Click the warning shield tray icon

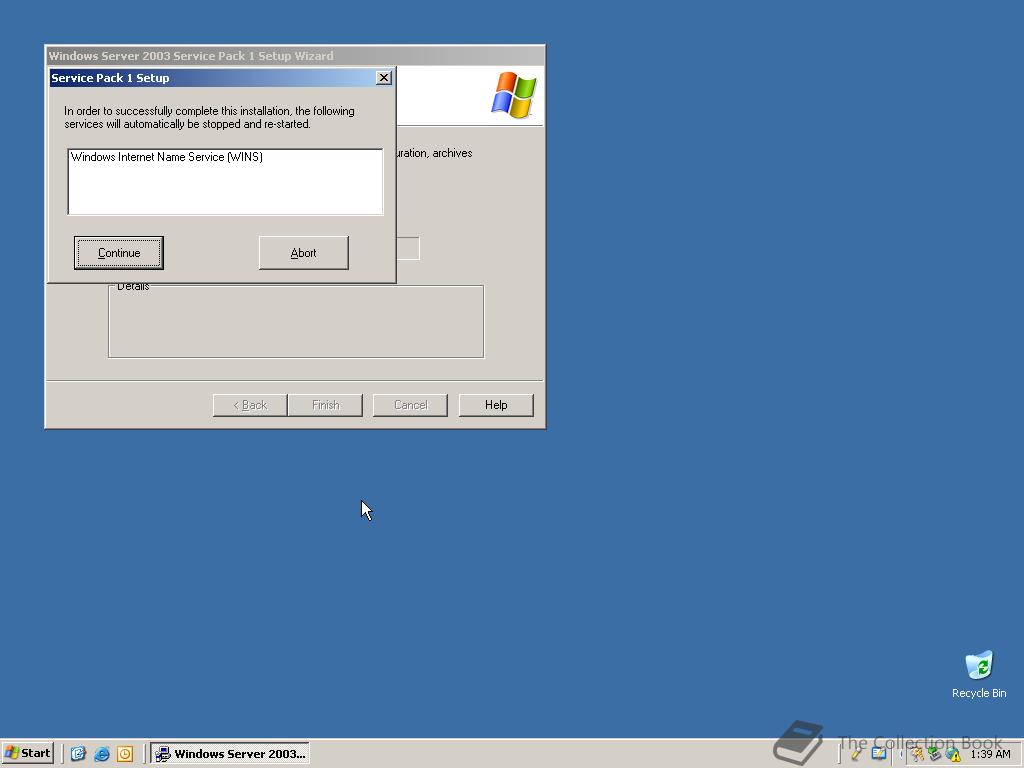coord(953,754)
